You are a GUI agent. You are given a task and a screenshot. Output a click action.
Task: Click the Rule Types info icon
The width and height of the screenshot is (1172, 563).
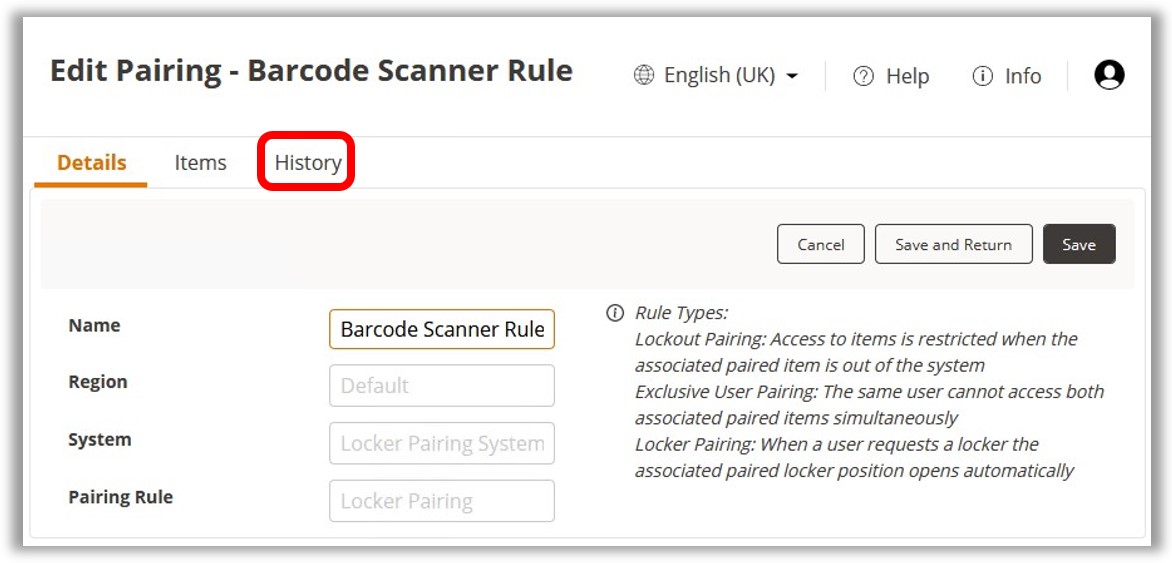tap(615, 313)
